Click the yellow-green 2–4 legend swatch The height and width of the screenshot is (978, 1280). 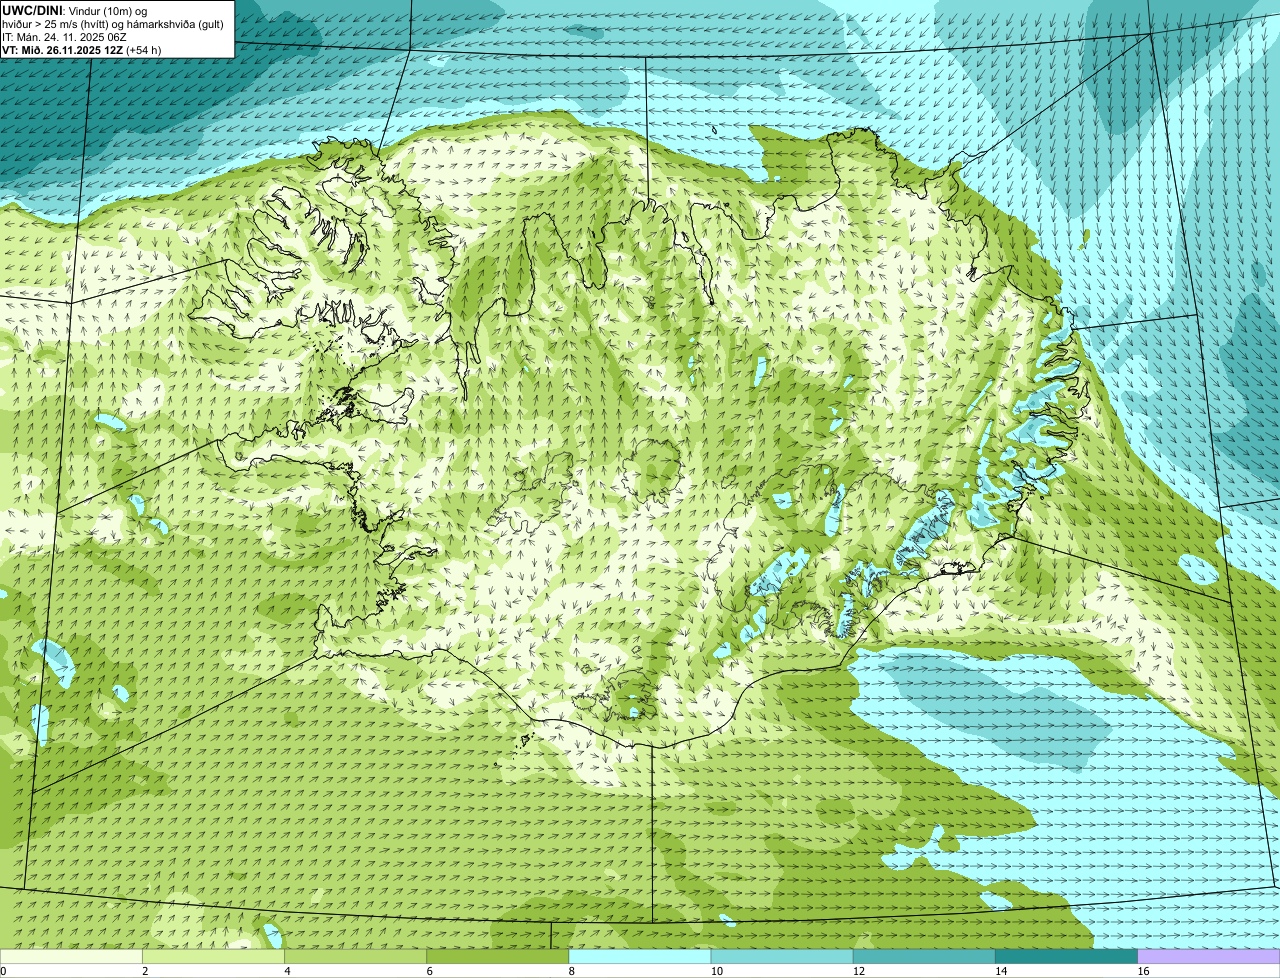click(213, 956)
